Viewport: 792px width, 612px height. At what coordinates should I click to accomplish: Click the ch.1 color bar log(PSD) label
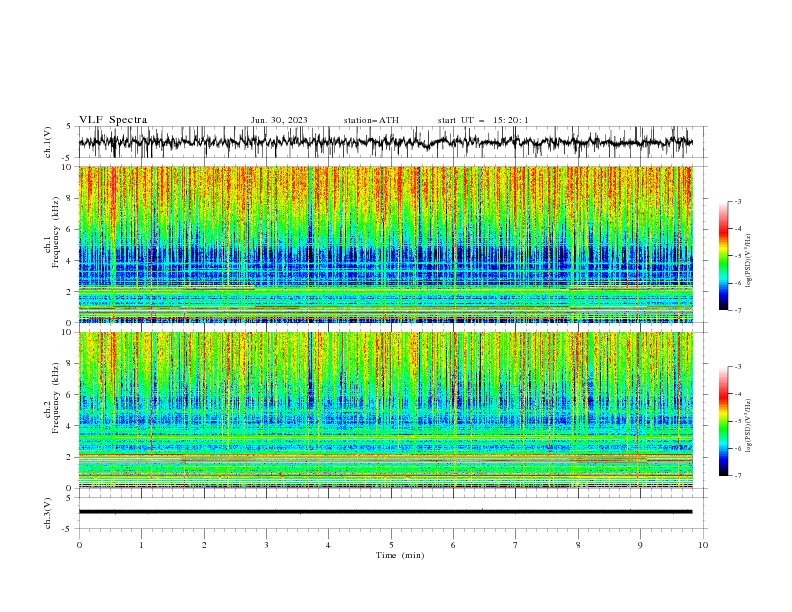[748, 261]
